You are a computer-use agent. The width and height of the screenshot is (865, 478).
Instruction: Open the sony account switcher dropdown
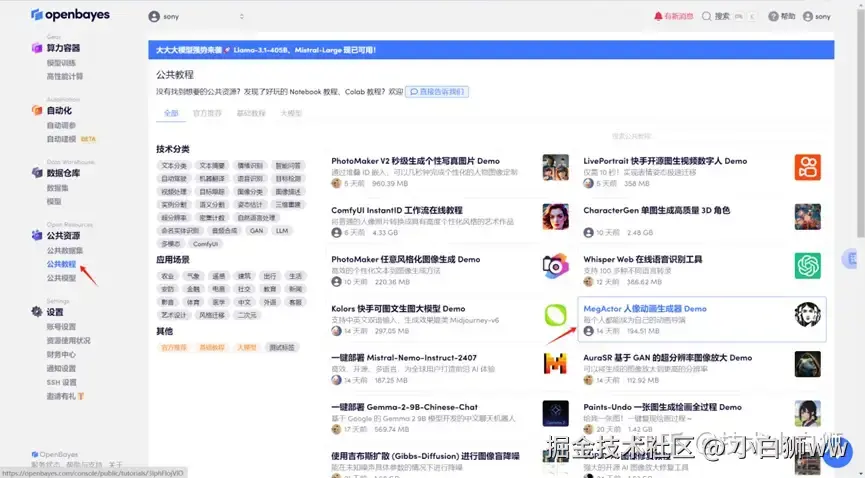(196, 17)
